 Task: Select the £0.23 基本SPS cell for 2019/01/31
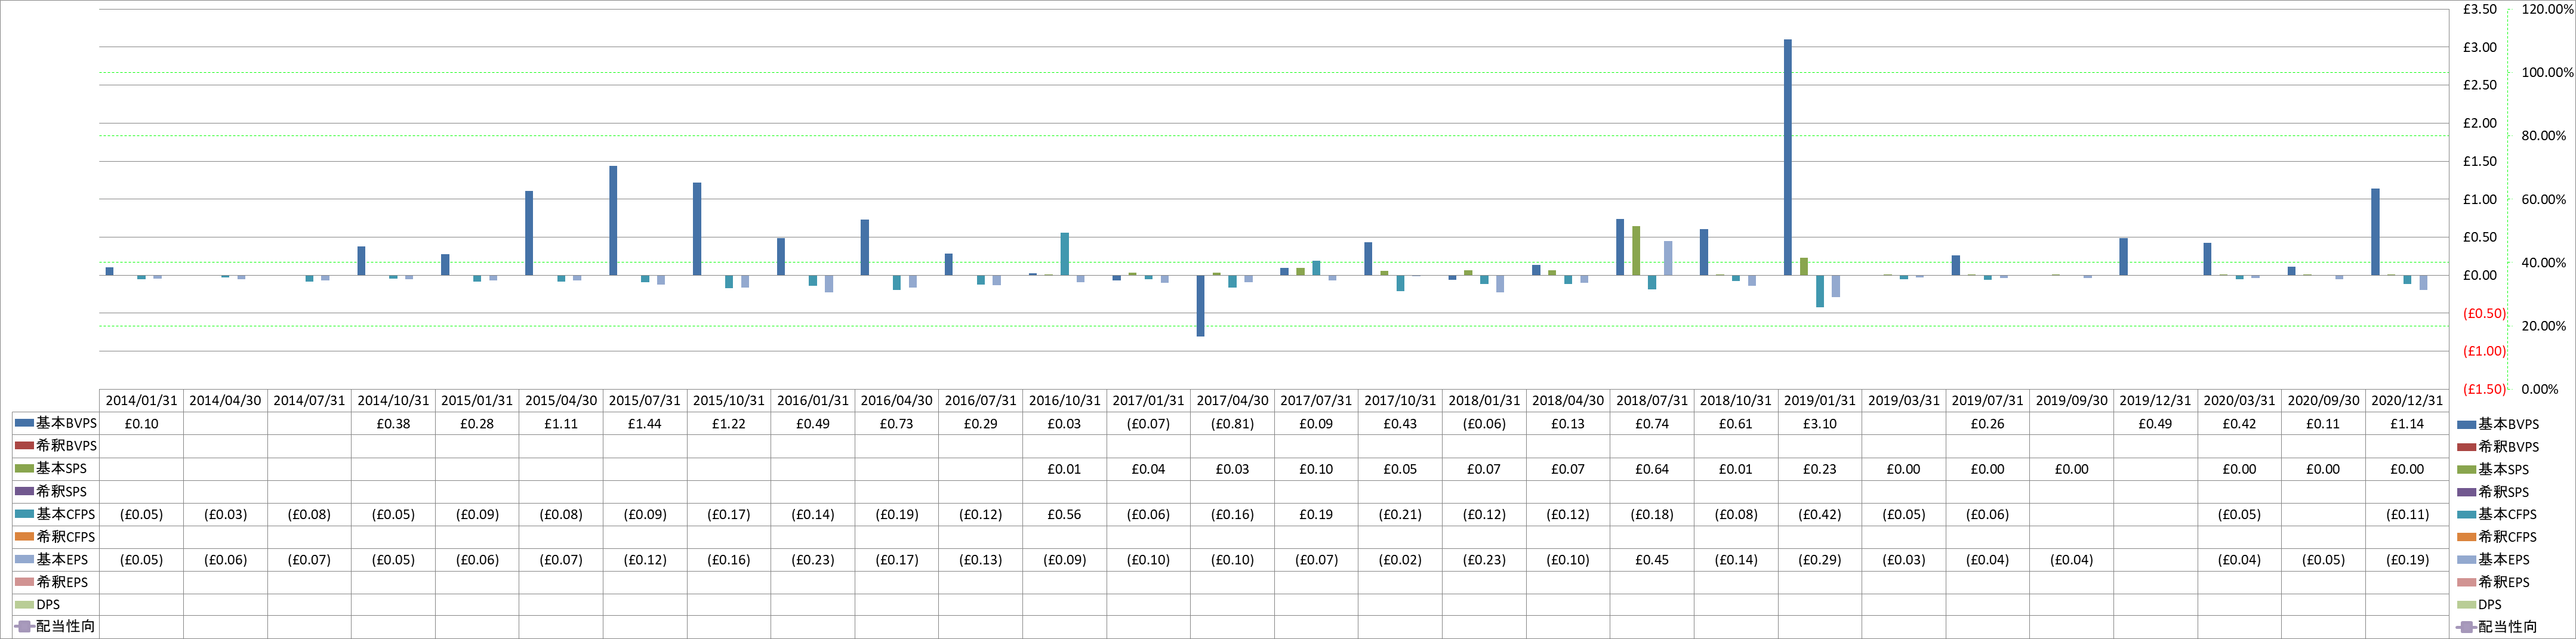(1820, 469)
